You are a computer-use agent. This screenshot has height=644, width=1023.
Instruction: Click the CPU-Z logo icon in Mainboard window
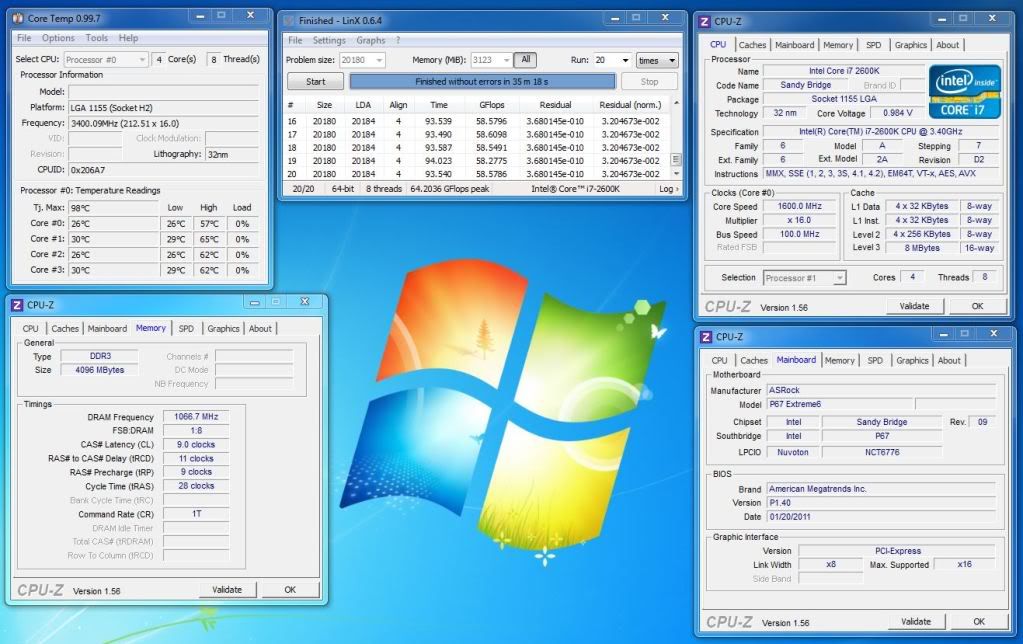point(705,337)
